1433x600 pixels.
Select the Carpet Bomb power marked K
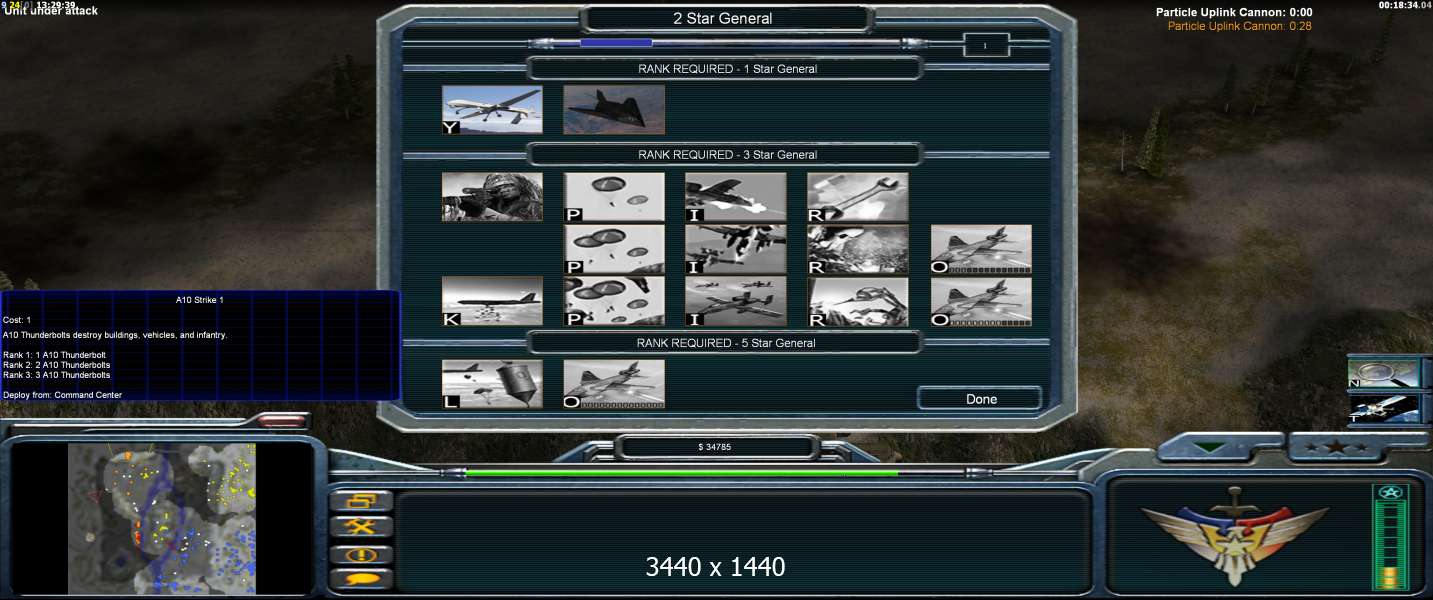492,301
